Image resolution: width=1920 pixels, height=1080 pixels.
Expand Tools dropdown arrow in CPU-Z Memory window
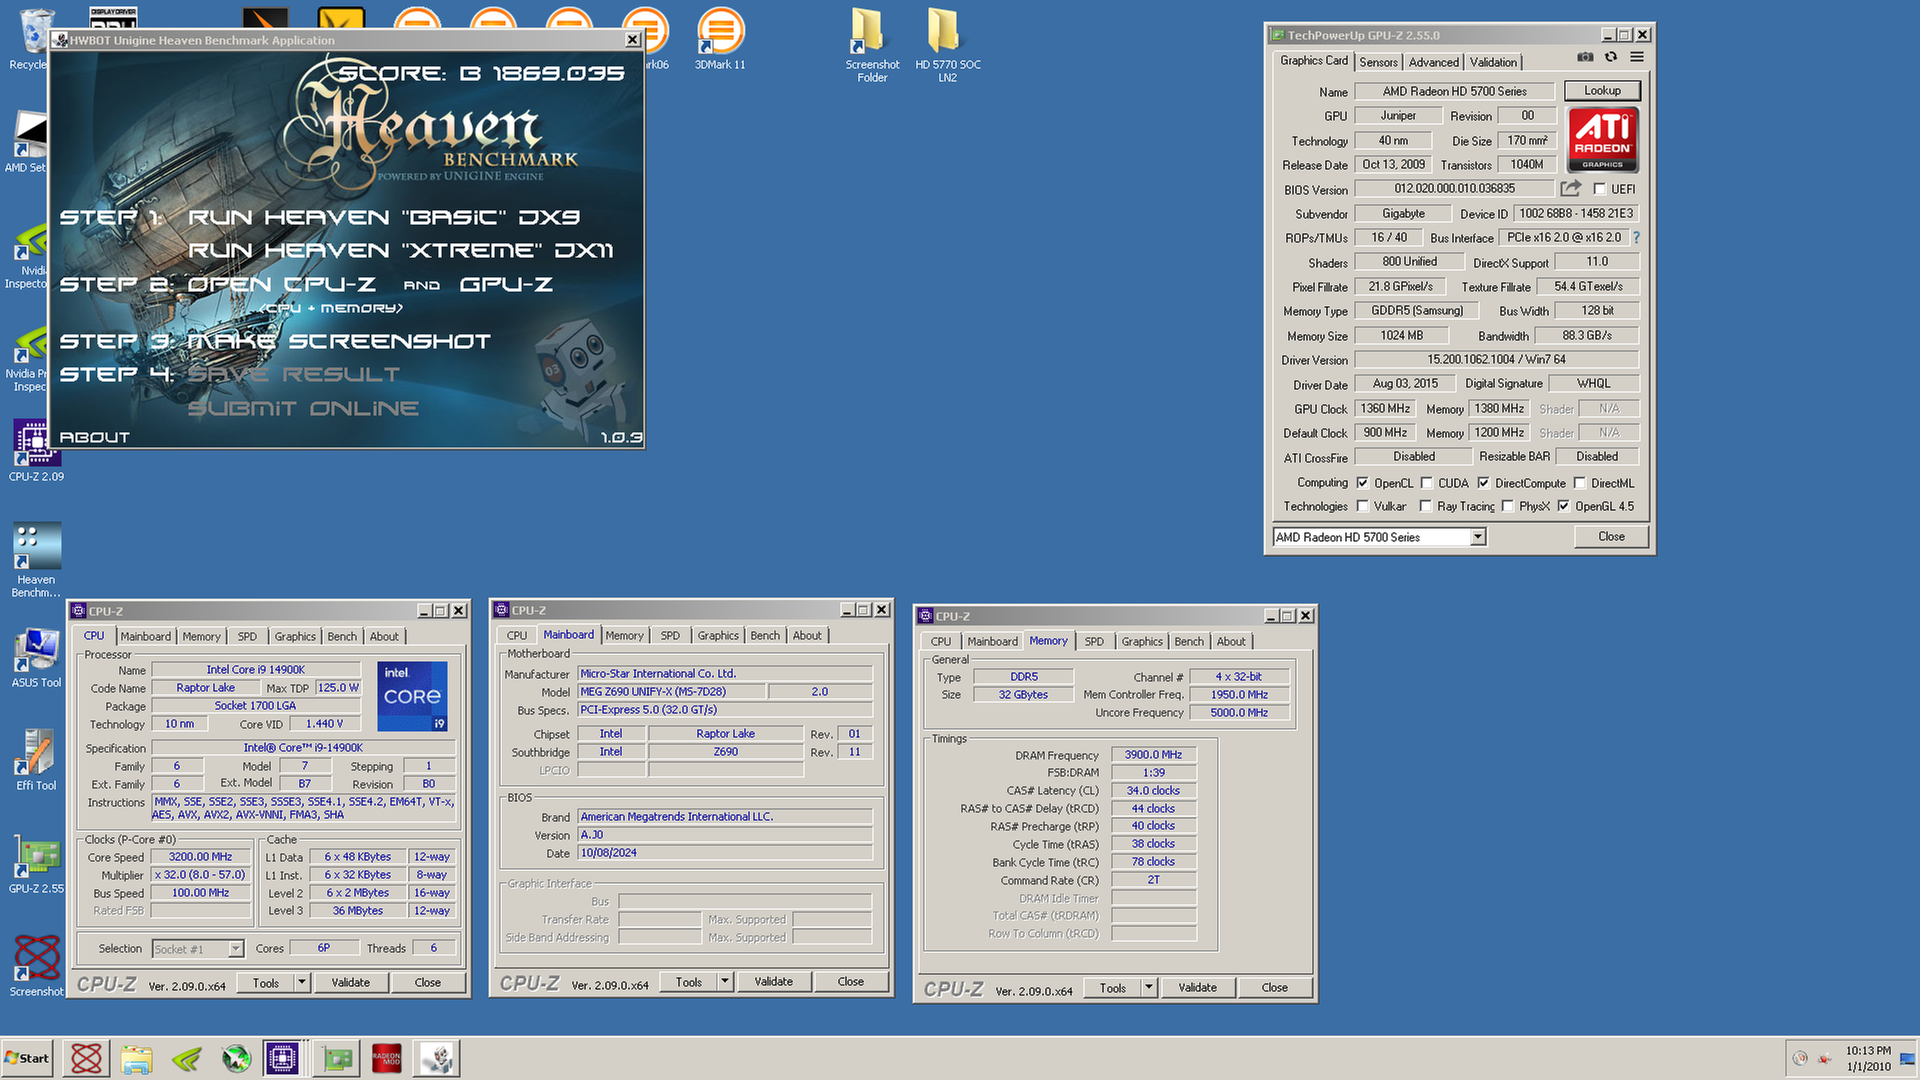pyautogui.click(x=1148, y=988)
